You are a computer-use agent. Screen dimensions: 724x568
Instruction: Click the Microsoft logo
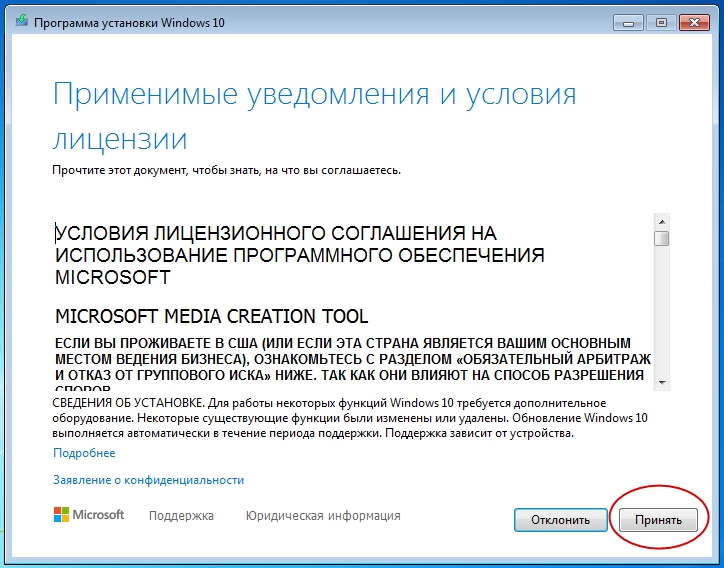(89, 514)
